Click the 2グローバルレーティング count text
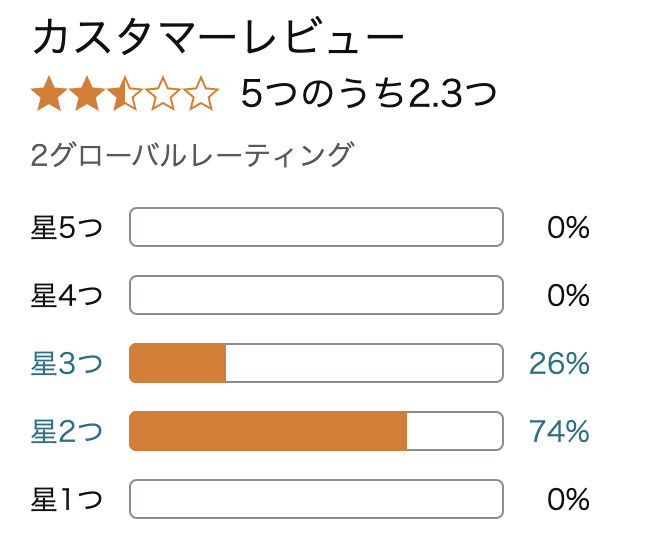The image size is (656, 542). click(x=192, y=155)
